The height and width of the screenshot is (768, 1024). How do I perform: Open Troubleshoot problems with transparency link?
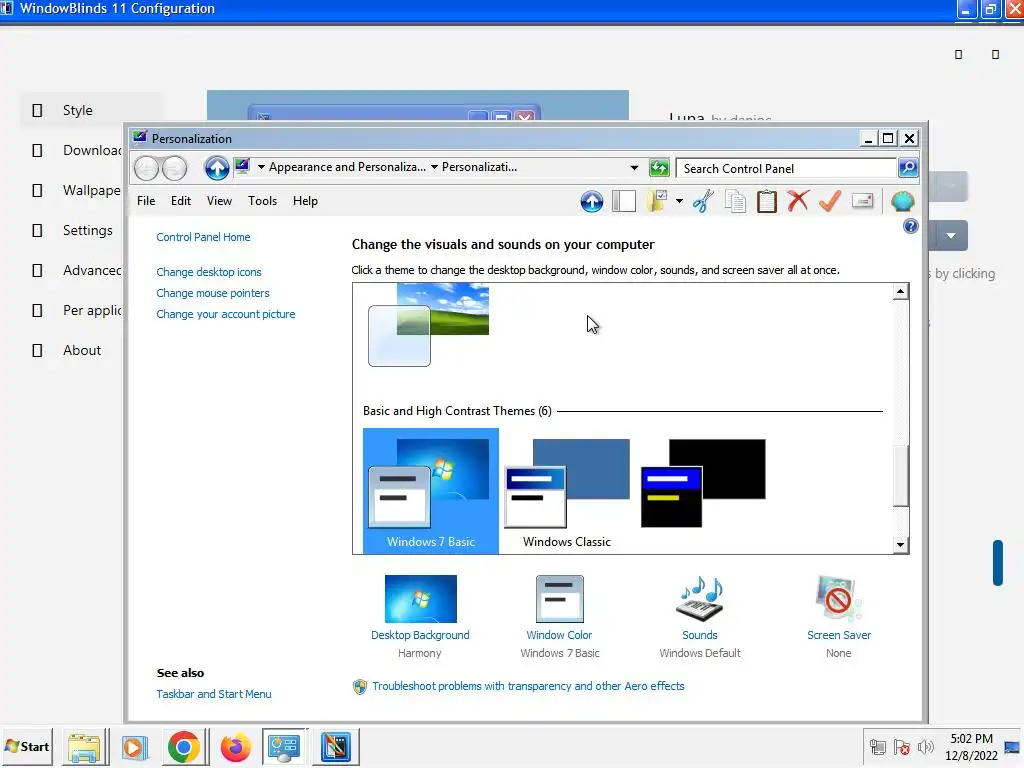pos(528,686)
